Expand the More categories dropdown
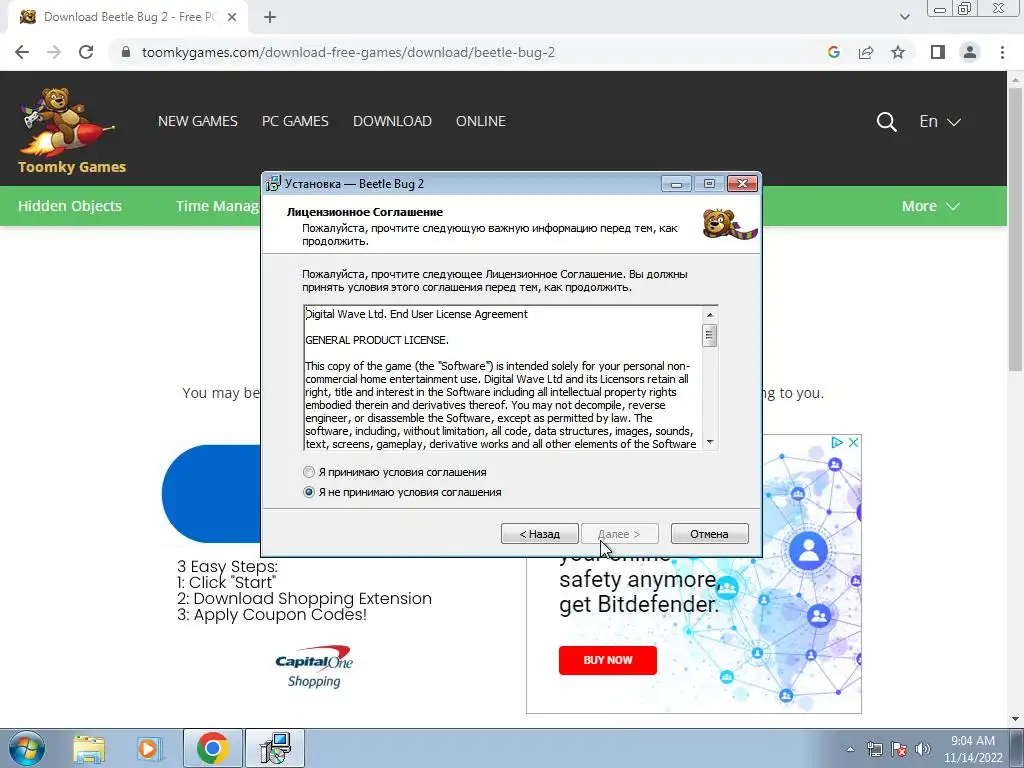This screenshot has height=768, width=1024. tap(931, 206)
